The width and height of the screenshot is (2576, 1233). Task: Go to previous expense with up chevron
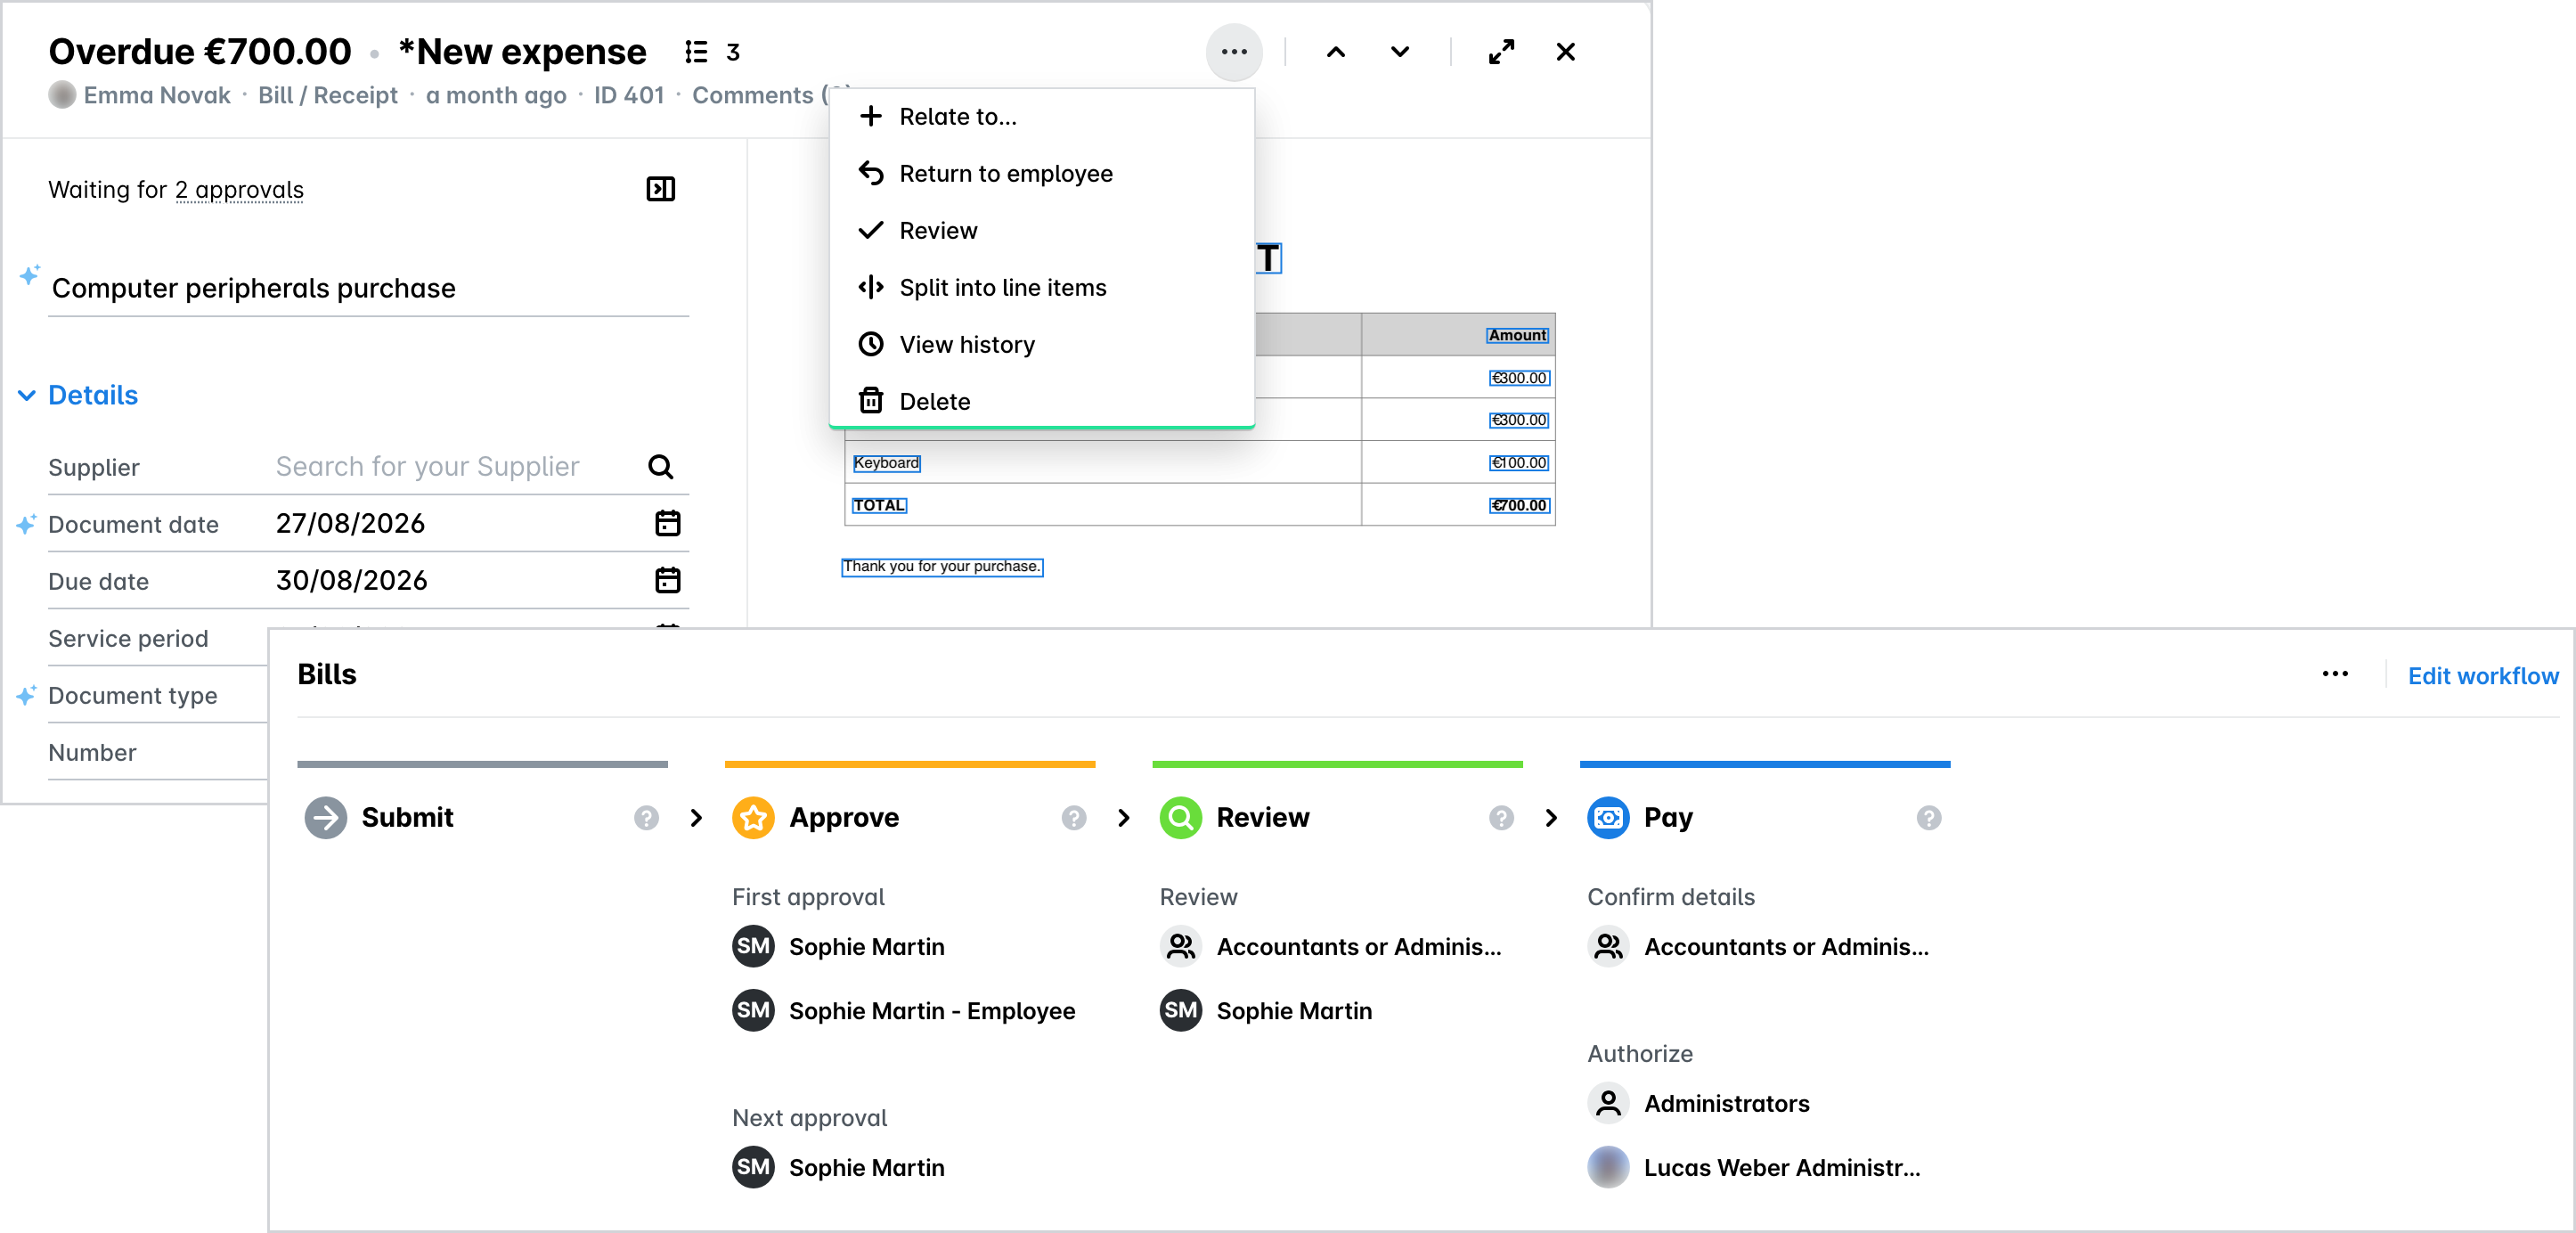pos(1336,52)
